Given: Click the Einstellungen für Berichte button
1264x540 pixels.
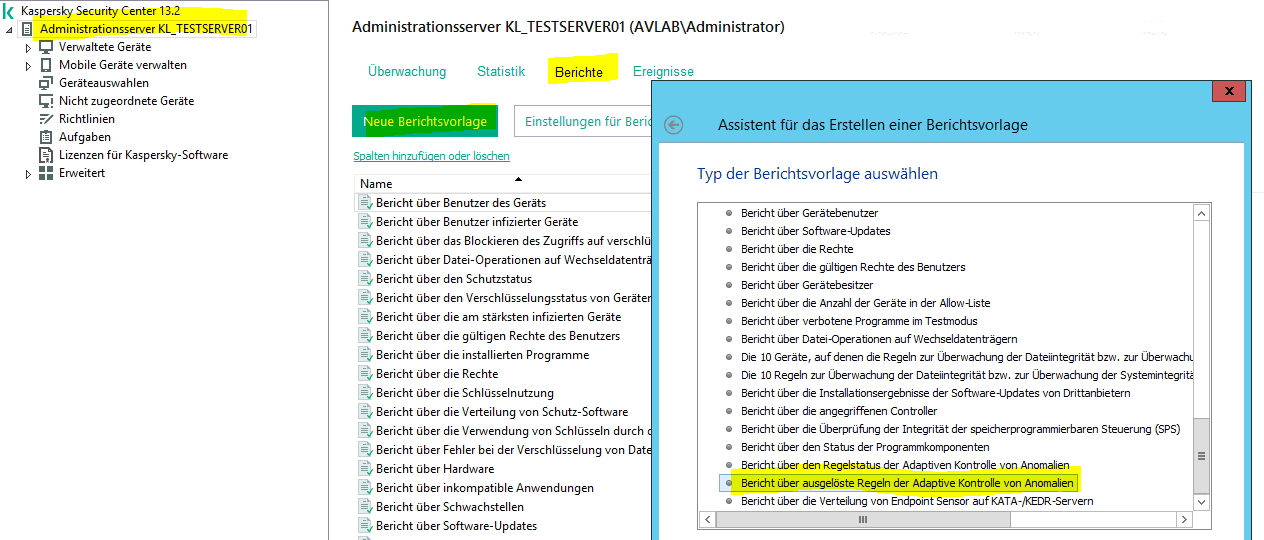Looking at the screenshot, I should (583, 121).
